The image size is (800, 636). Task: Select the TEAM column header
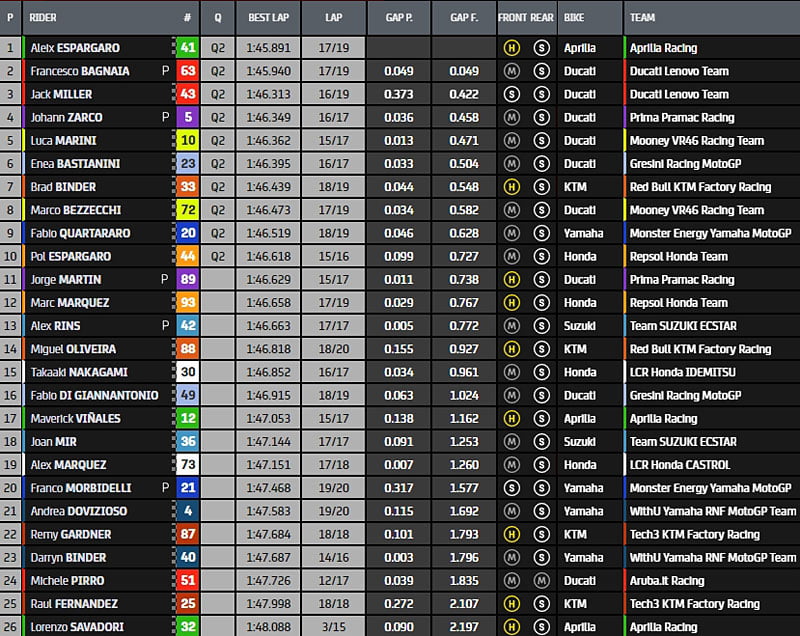(x=644, y=18)
